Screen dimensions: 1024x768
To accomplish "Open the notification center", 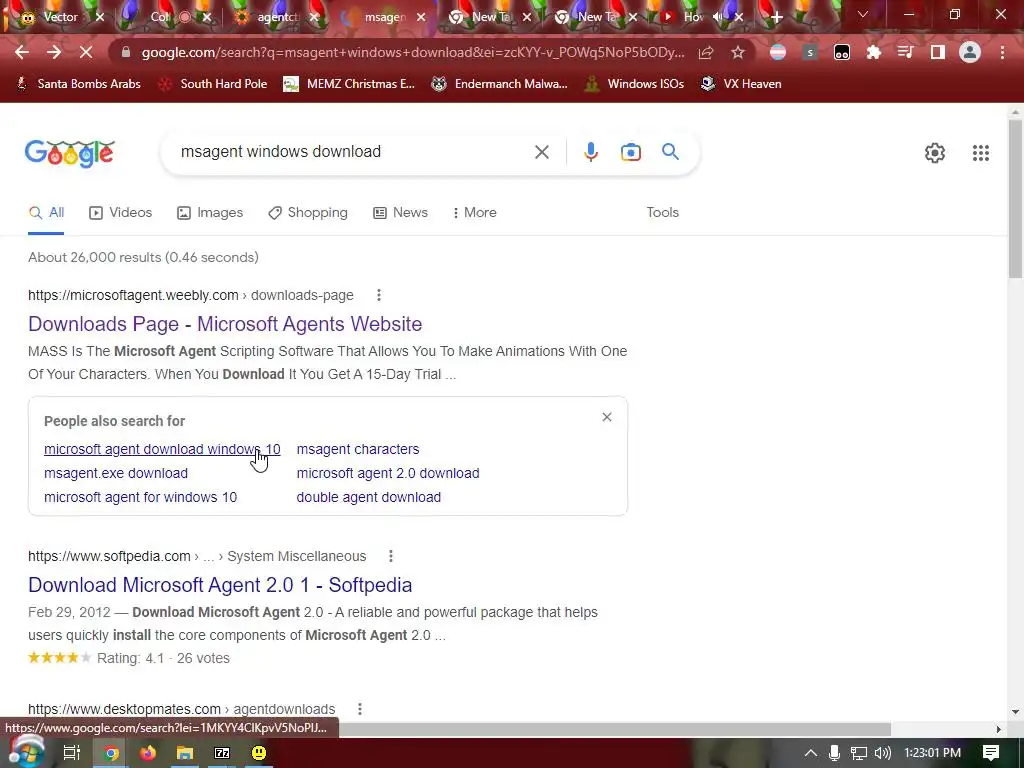I will (x=991, y=753).
